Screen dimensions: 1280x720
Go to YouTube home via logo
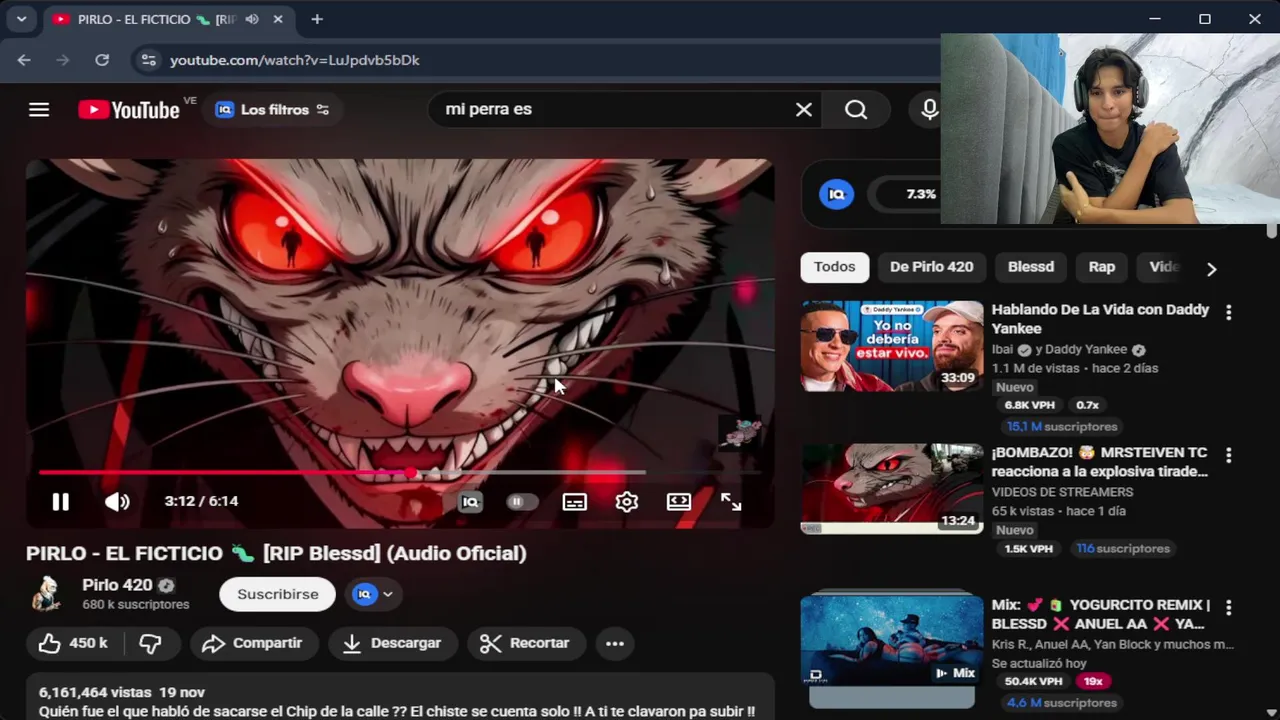click(x=129, y=110)
